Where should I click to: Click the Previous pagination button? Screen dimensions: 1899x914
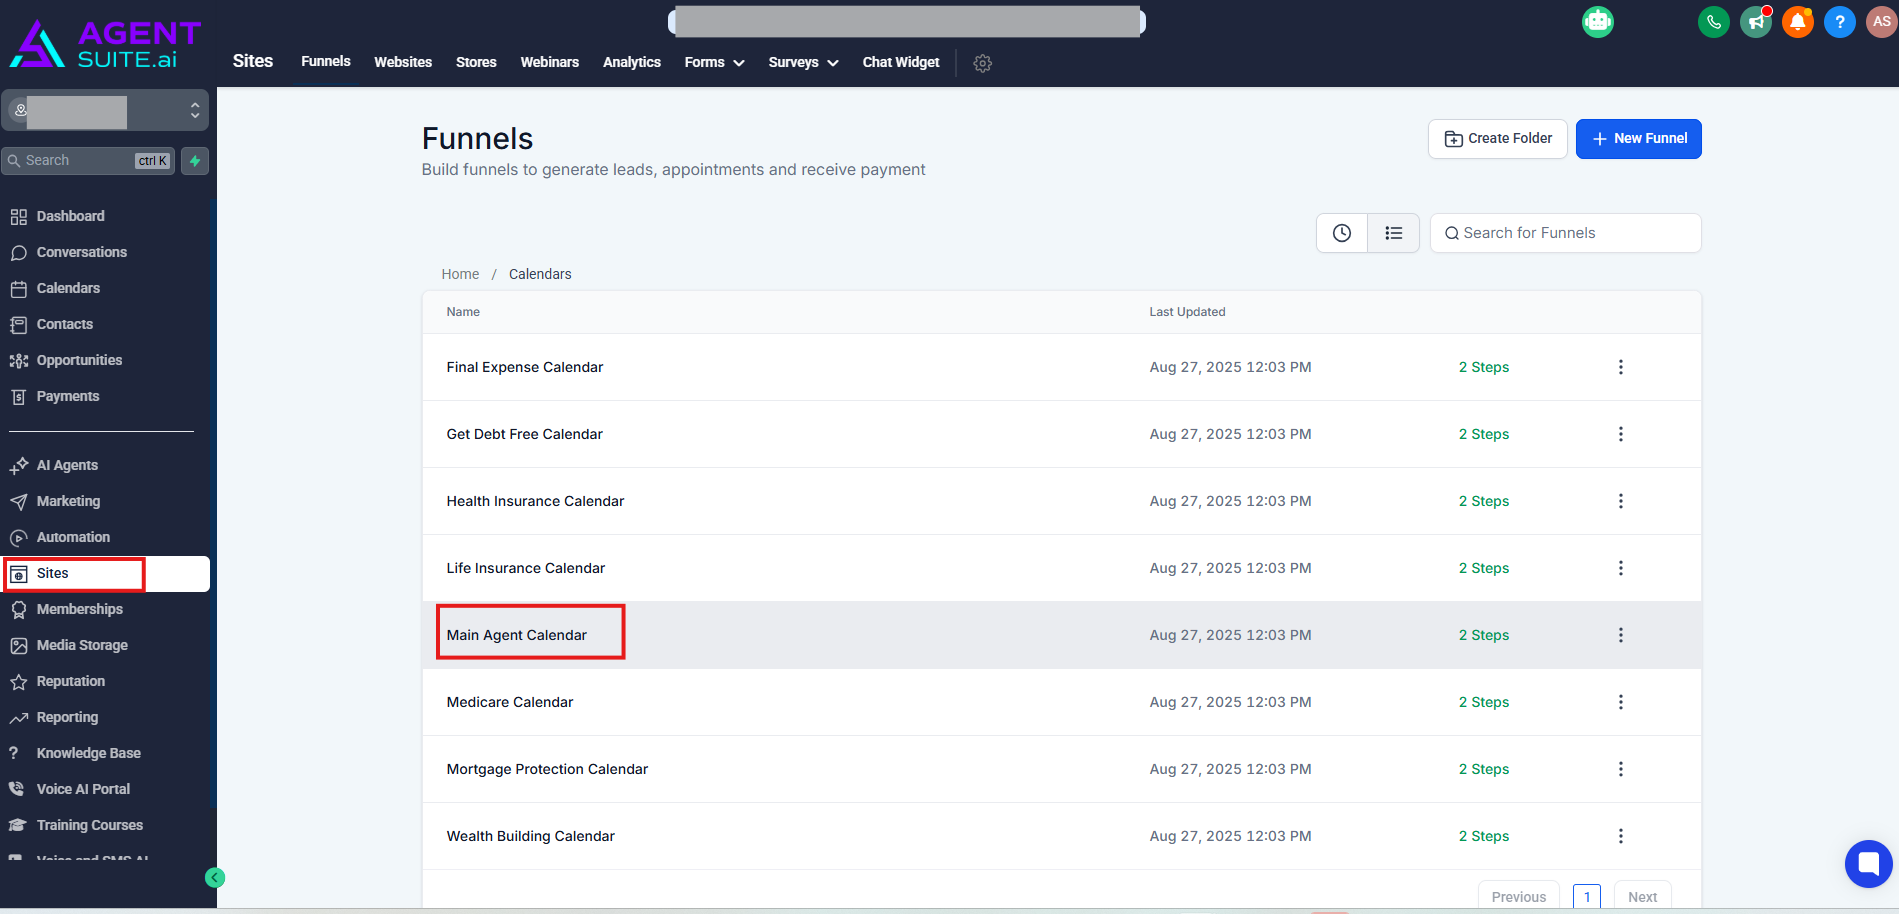coord(1519,897)
